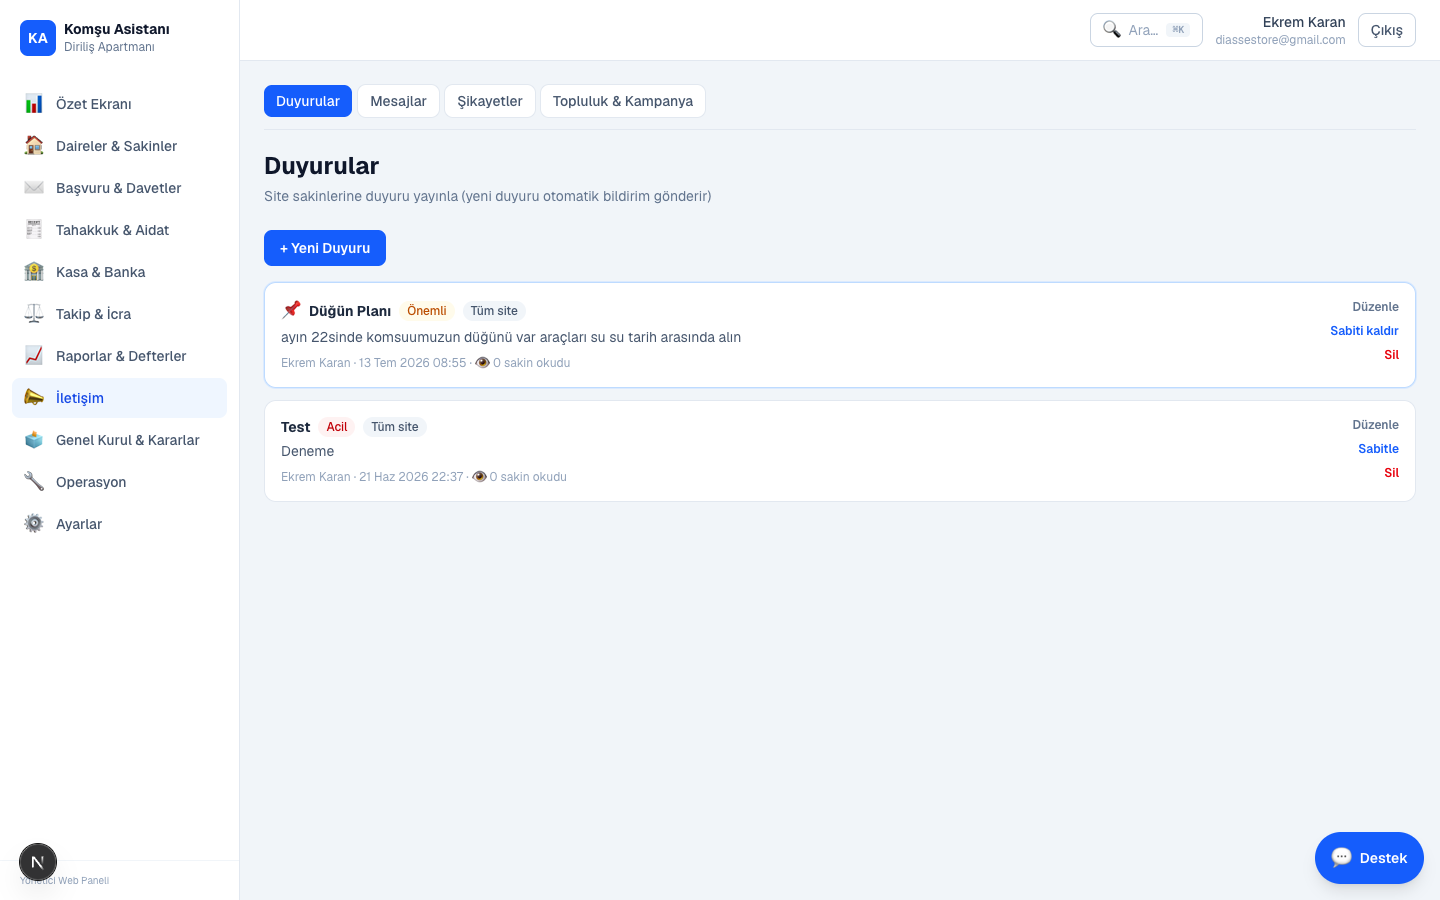1440x900 pixels.
Task: Open Daireler & Sakinler menu item
Action: 119,146
